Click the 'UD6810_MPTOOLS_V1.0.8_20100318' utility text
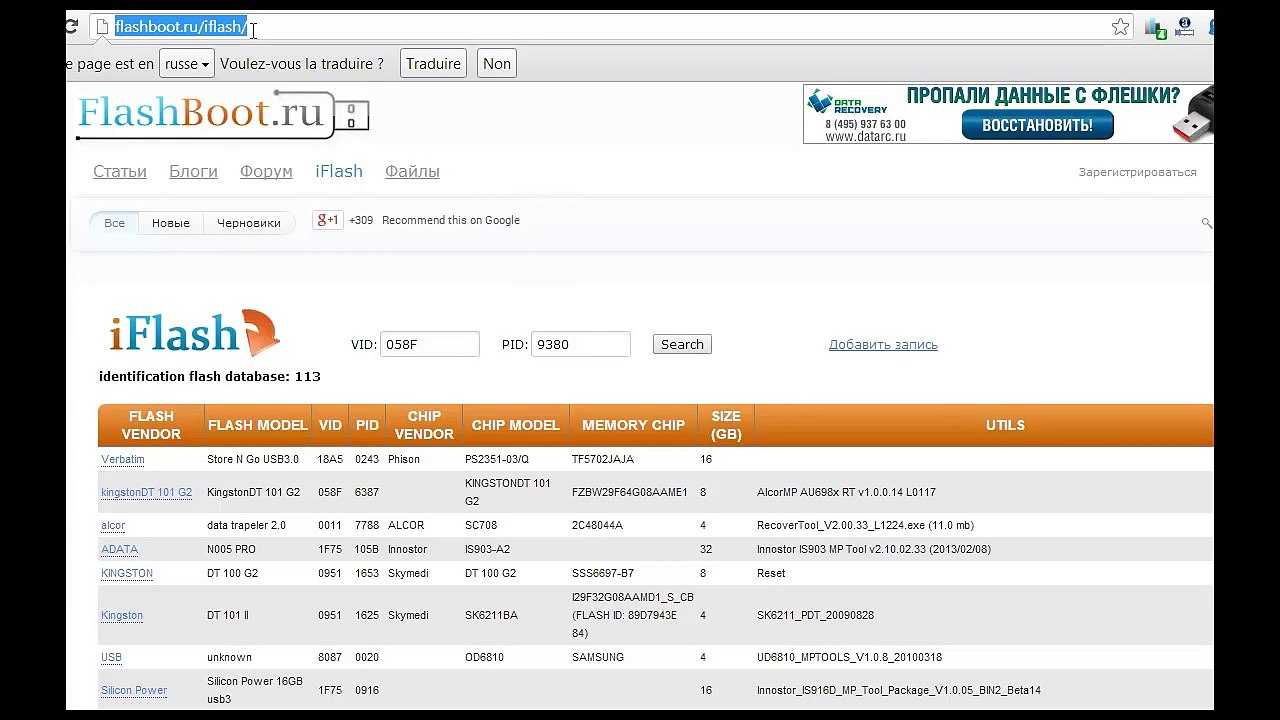The height and width of the screenshot is (720, 1280). (x=849, y=657)
